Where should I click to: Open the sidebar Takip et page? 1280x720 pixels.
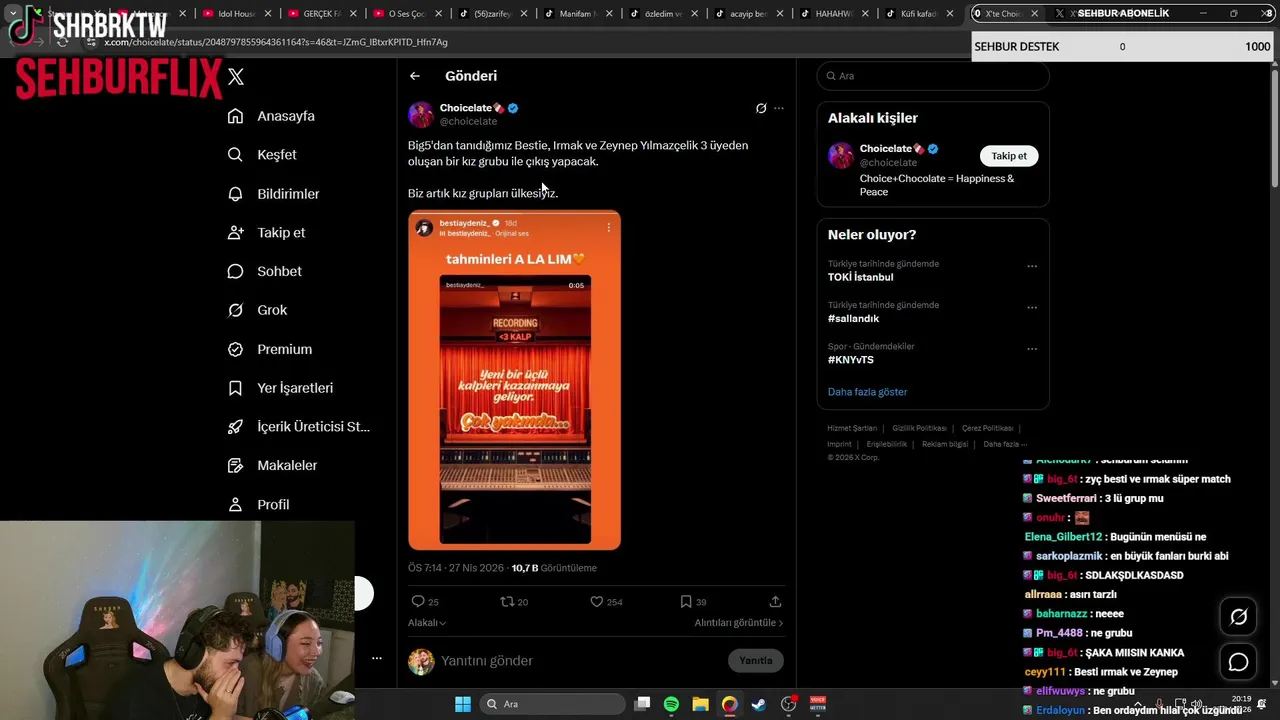[266, 232]
